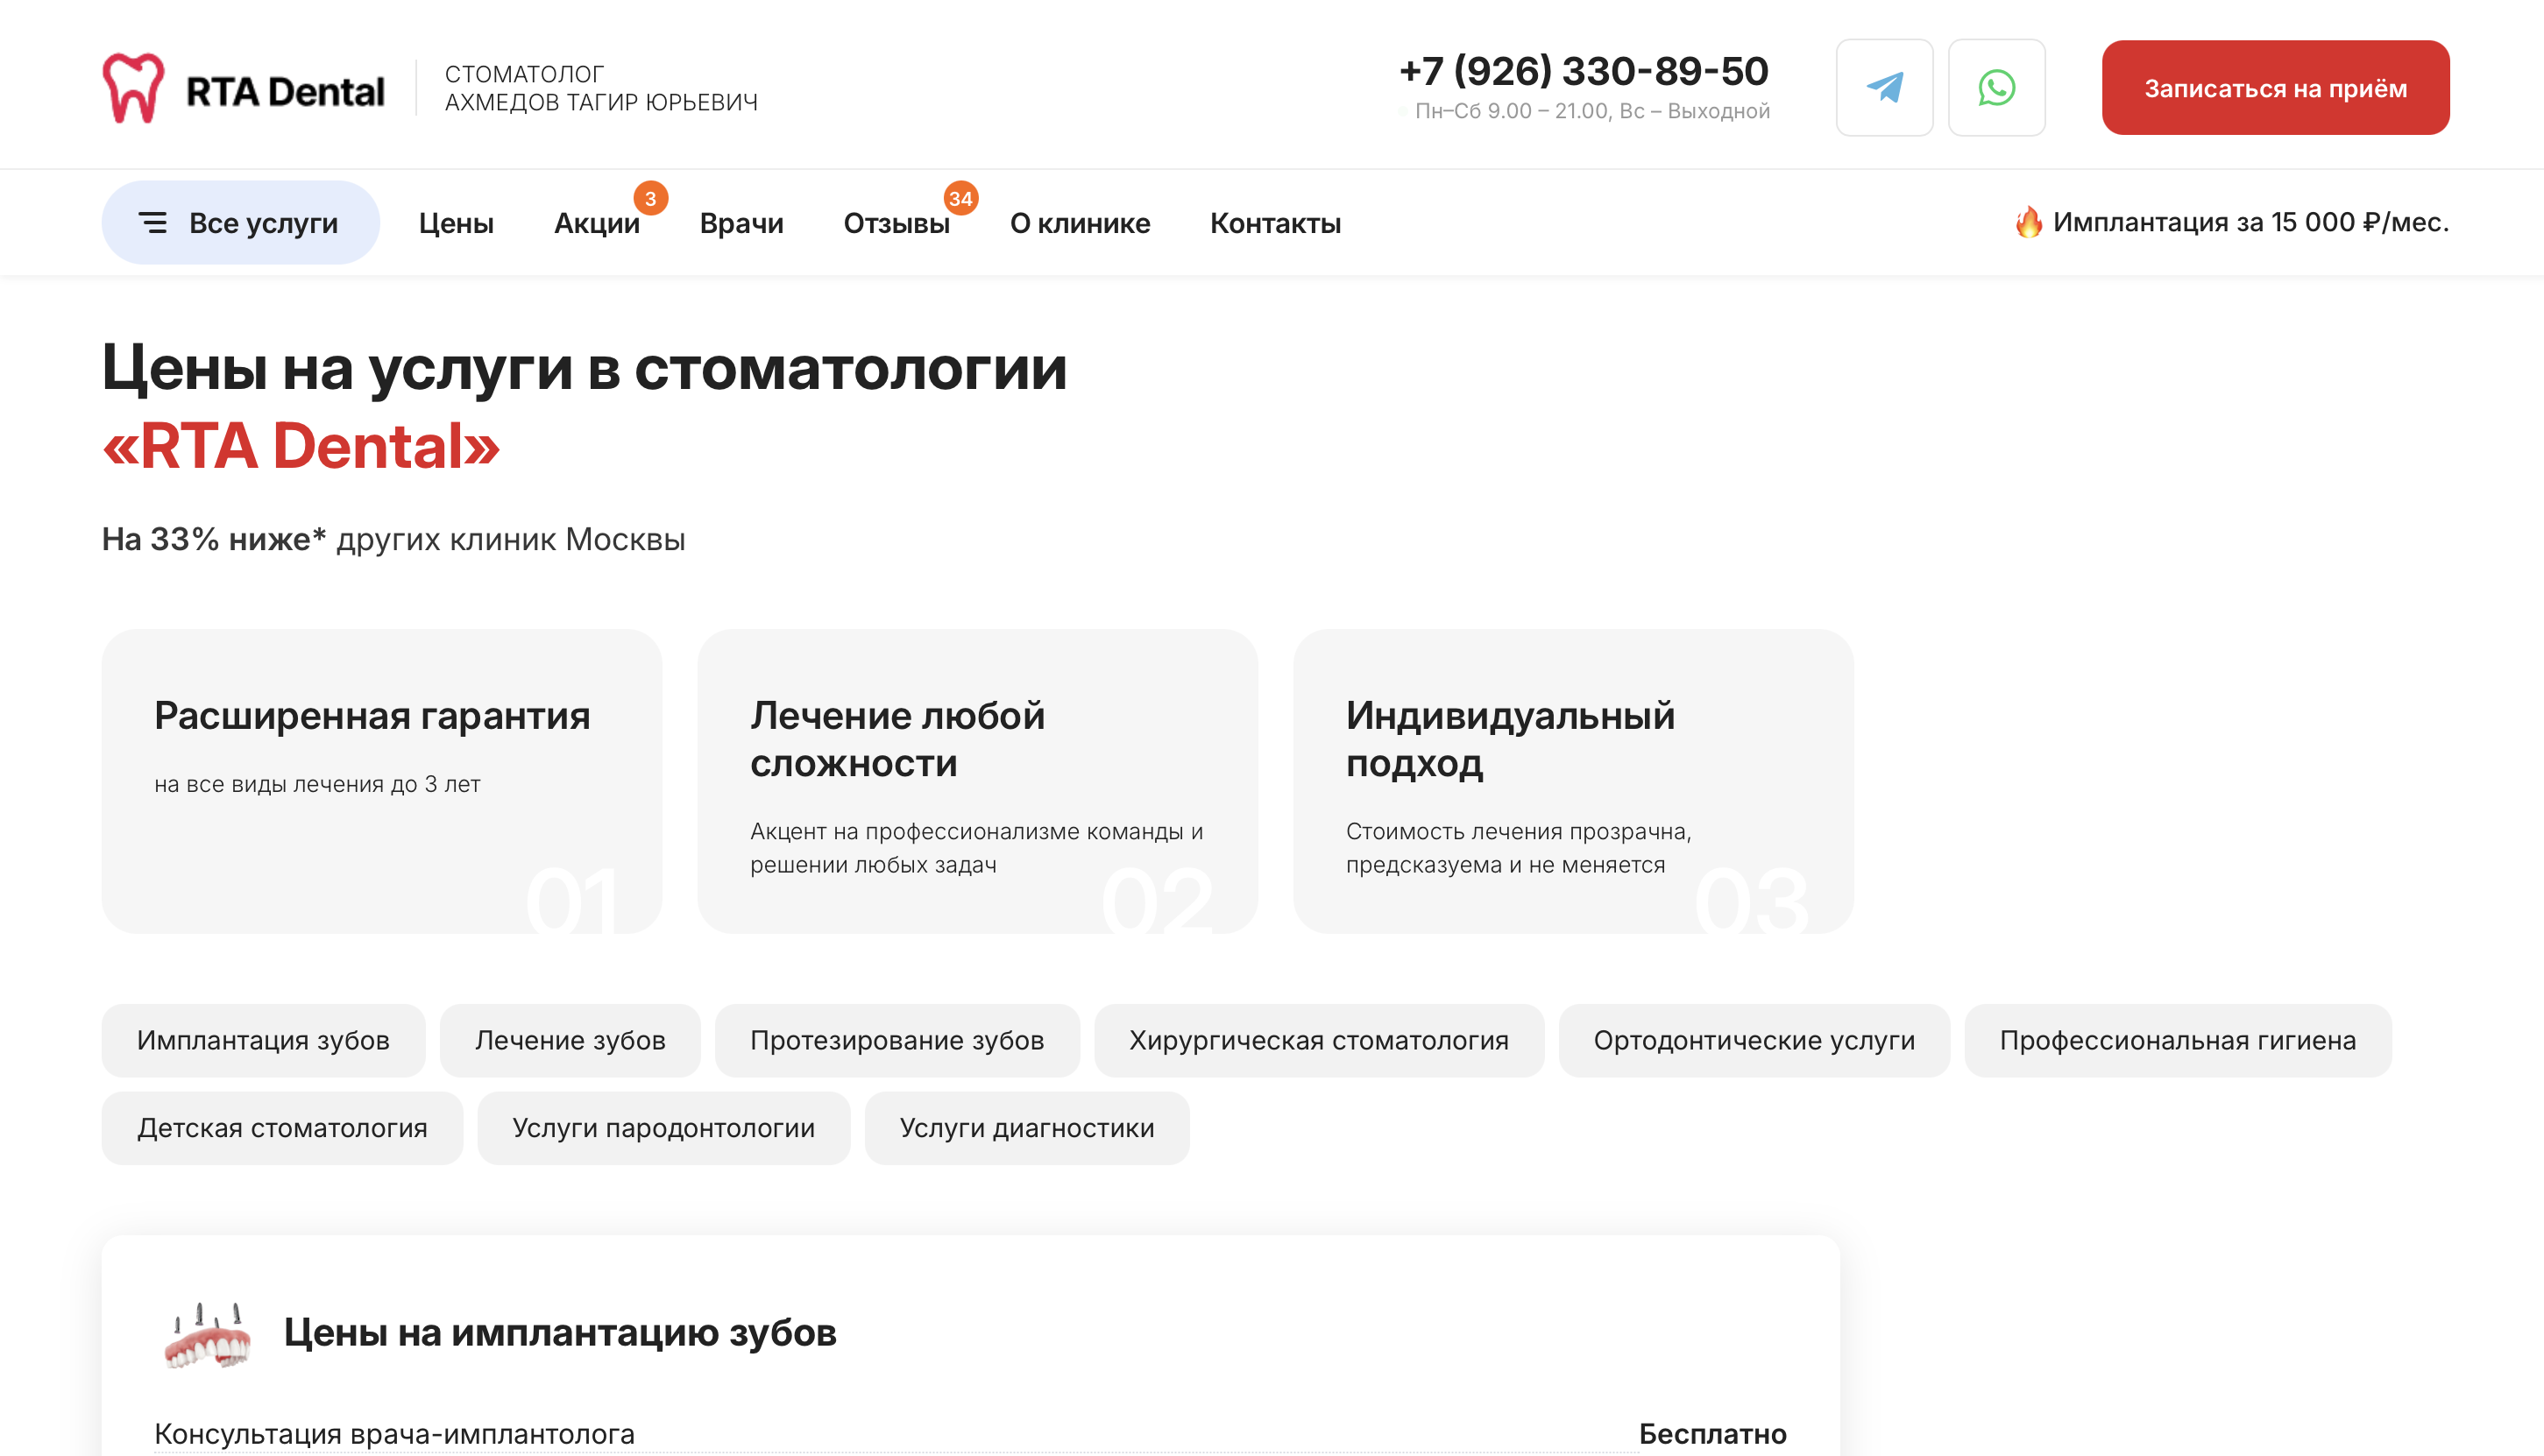The height and width of the screenshot is (1456, 2544).
Task: Select Хирургическая стоматология category chip
Action: click(1319, 1040)
